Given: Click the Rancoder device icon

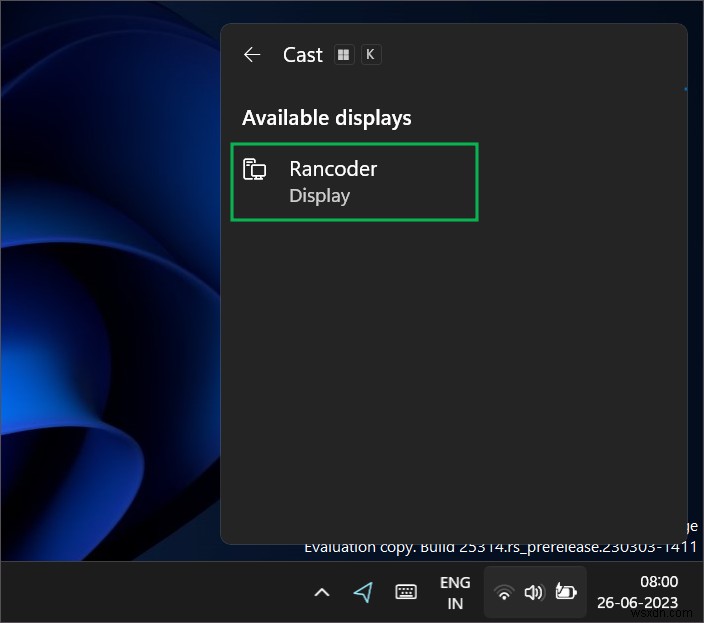Looking at the screenshot, I should (x=255, y=169).
